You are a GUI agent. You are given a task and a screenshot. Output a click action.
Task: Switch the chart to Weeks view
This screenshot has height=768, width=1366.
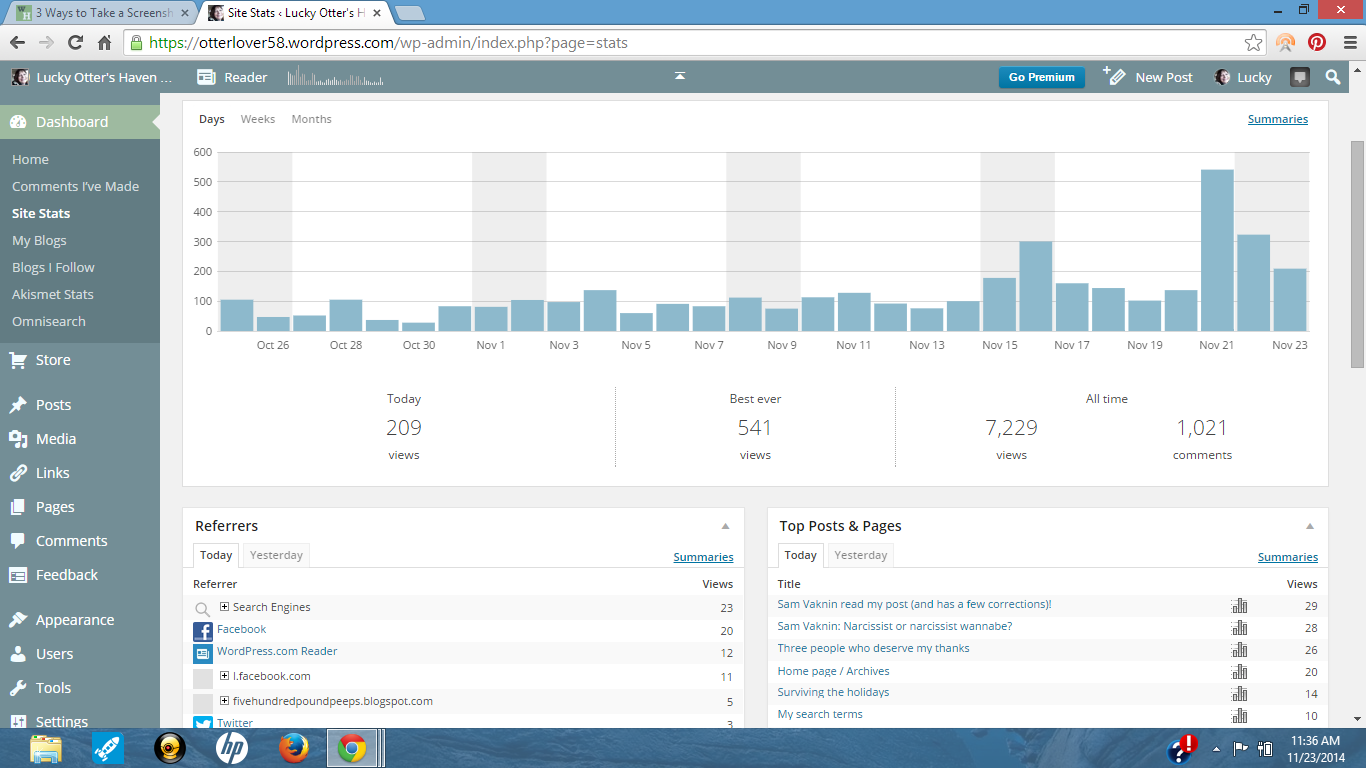[x=258, y=119]
